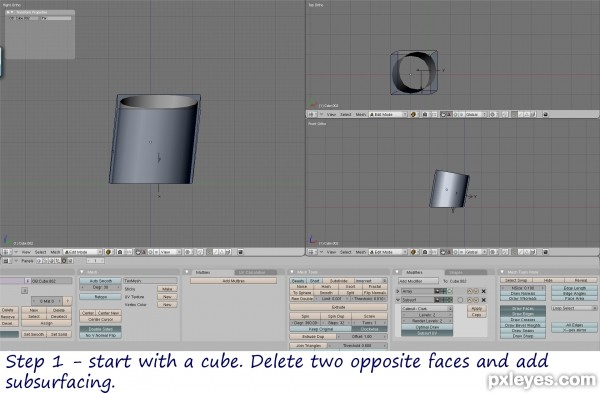This screenshot has width=600, height=393.
Task: Collapse the Subsurf modifier panel
Action: coord(398,300)
